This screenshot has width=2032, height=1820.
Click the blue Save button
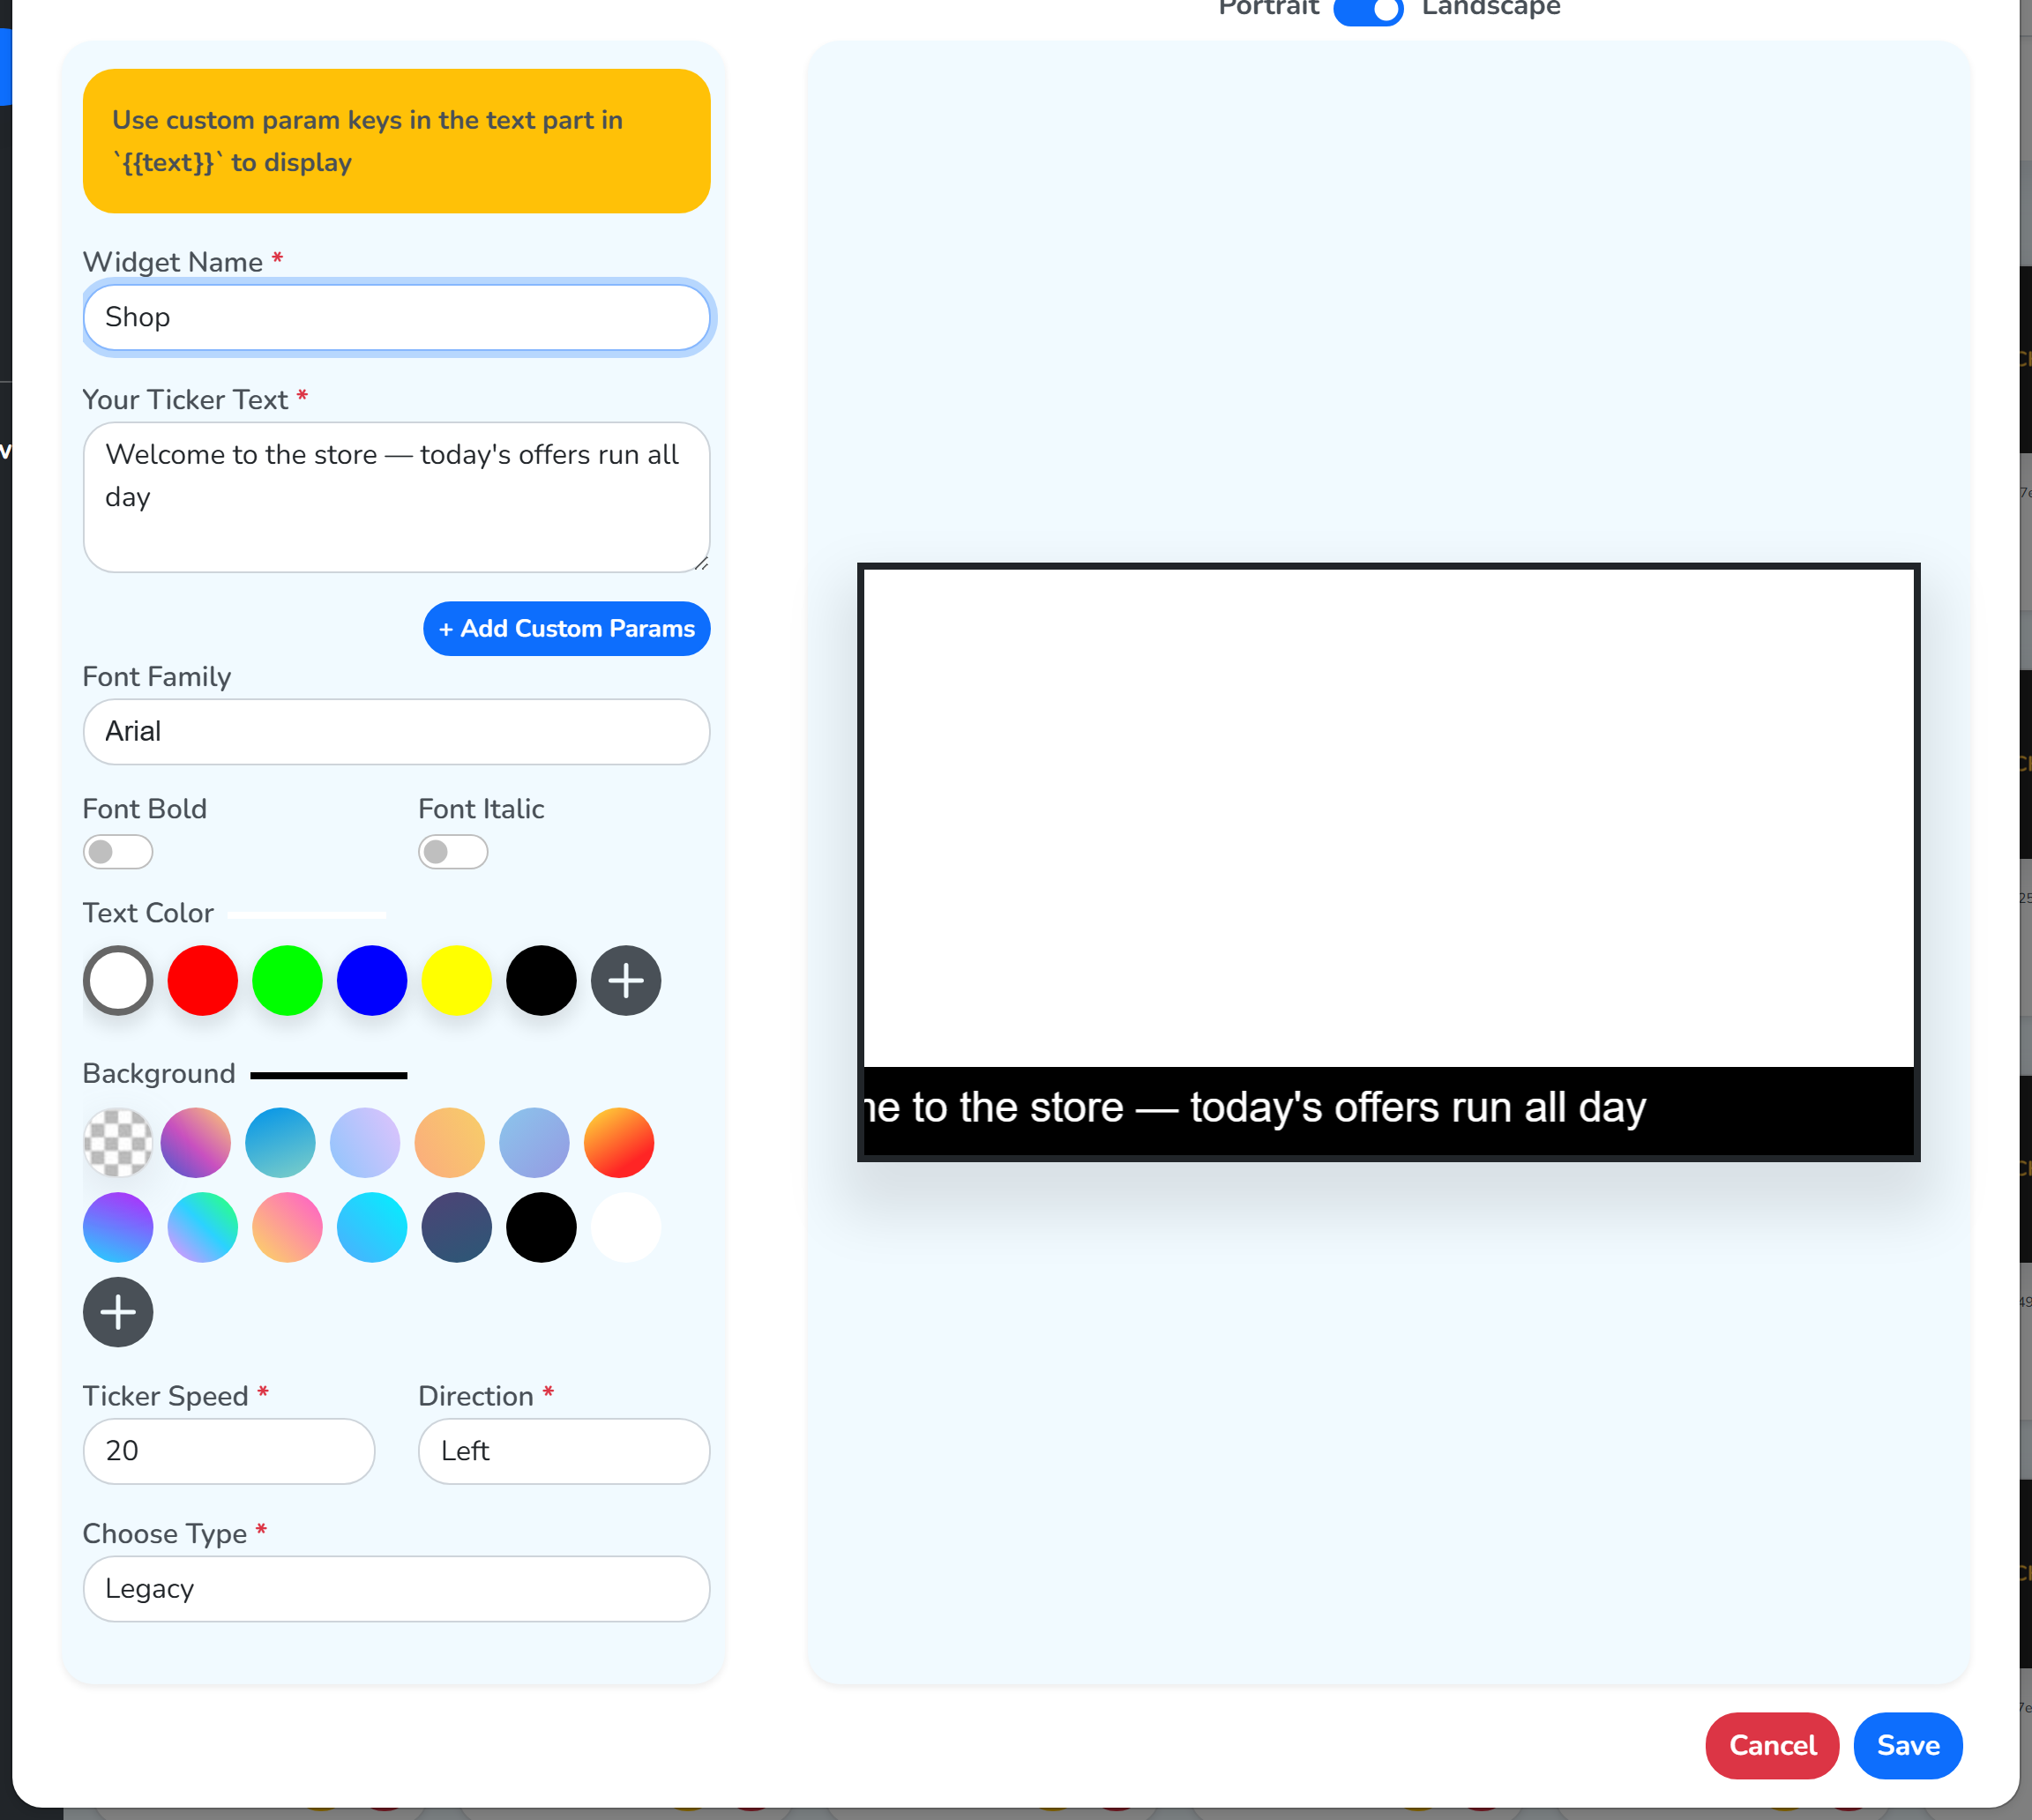(1908, 1746)
